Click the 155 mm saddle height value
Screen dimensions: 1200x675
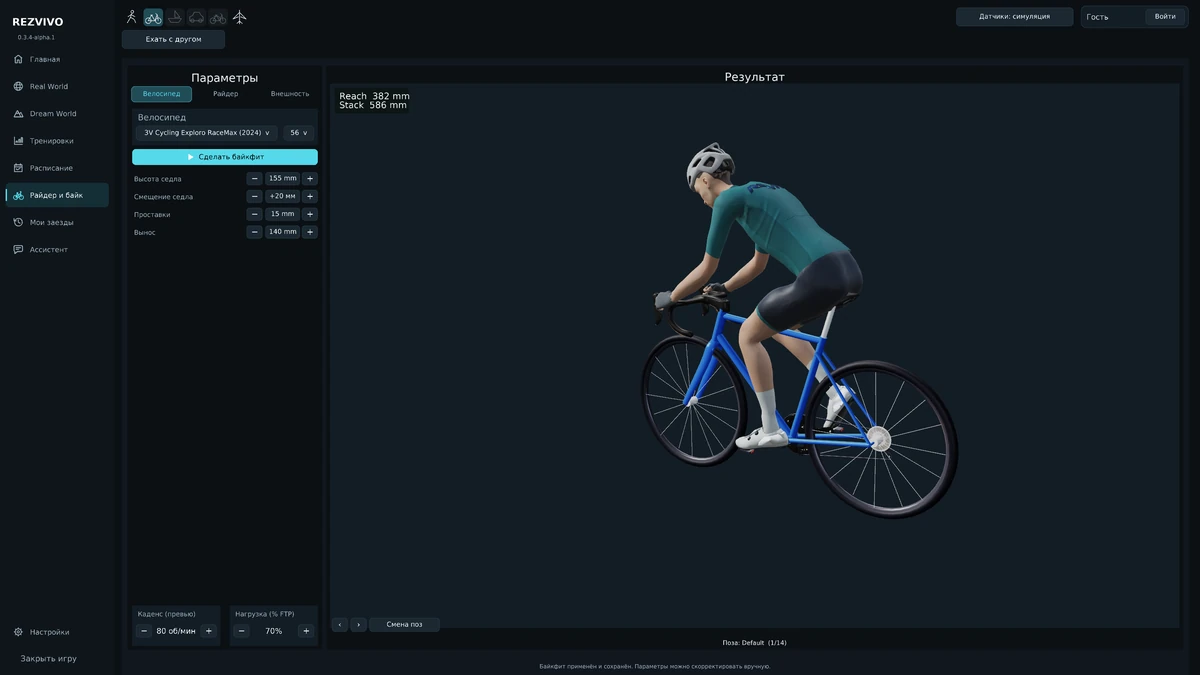tap(282, 179)
